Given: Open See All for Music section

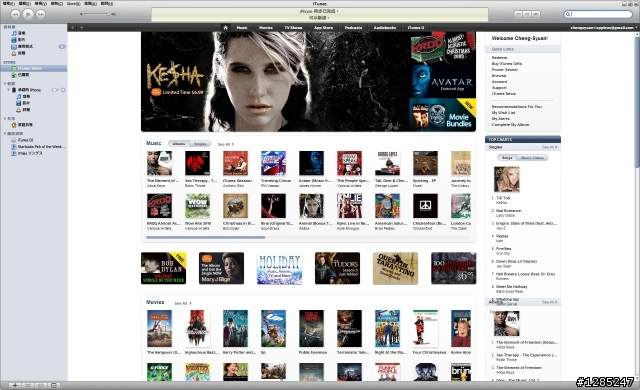Looking at the screenshot, I should click(x=225, y=144).
